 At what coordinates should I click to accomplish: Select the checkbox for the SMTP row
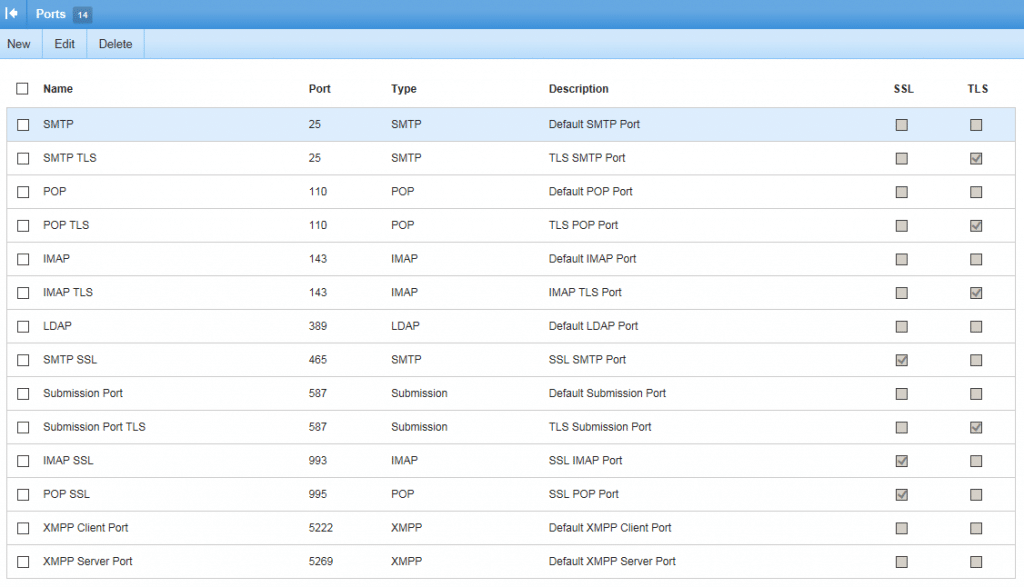[x=22, y=124]
